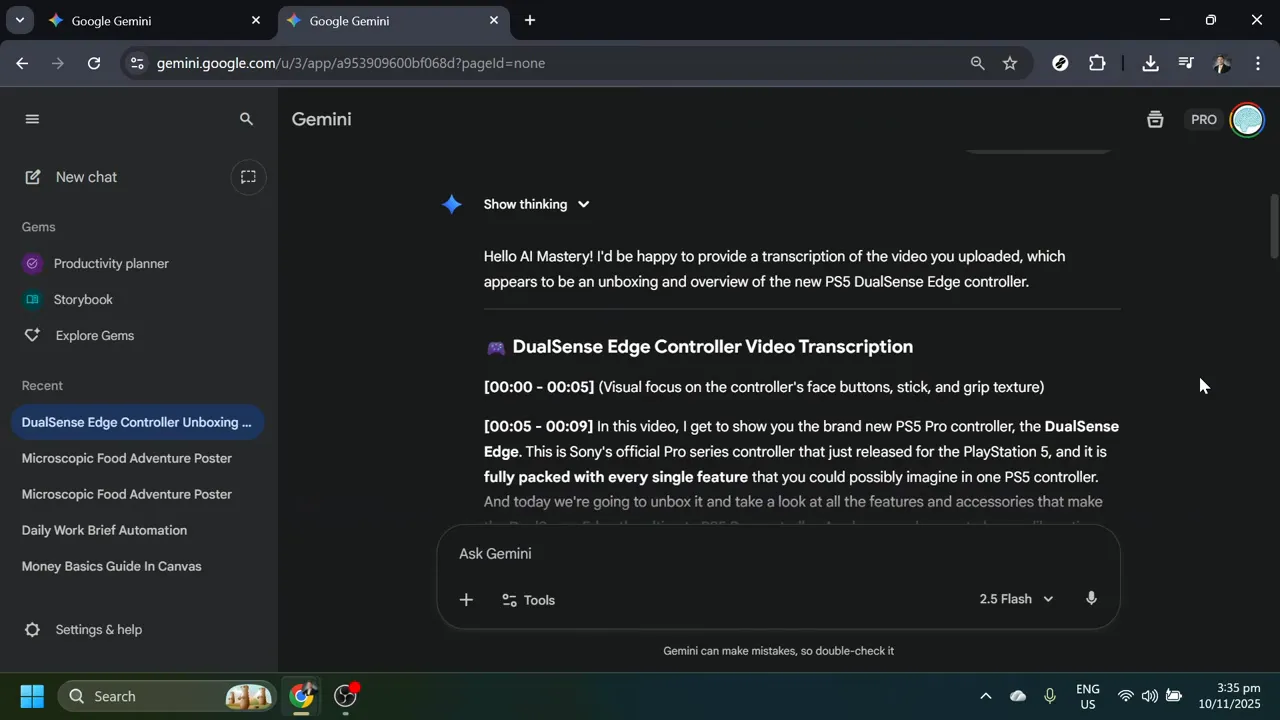Open the network Wi-Fi tray icon
The image size is (1280, 720).
tap(1126, 696)
